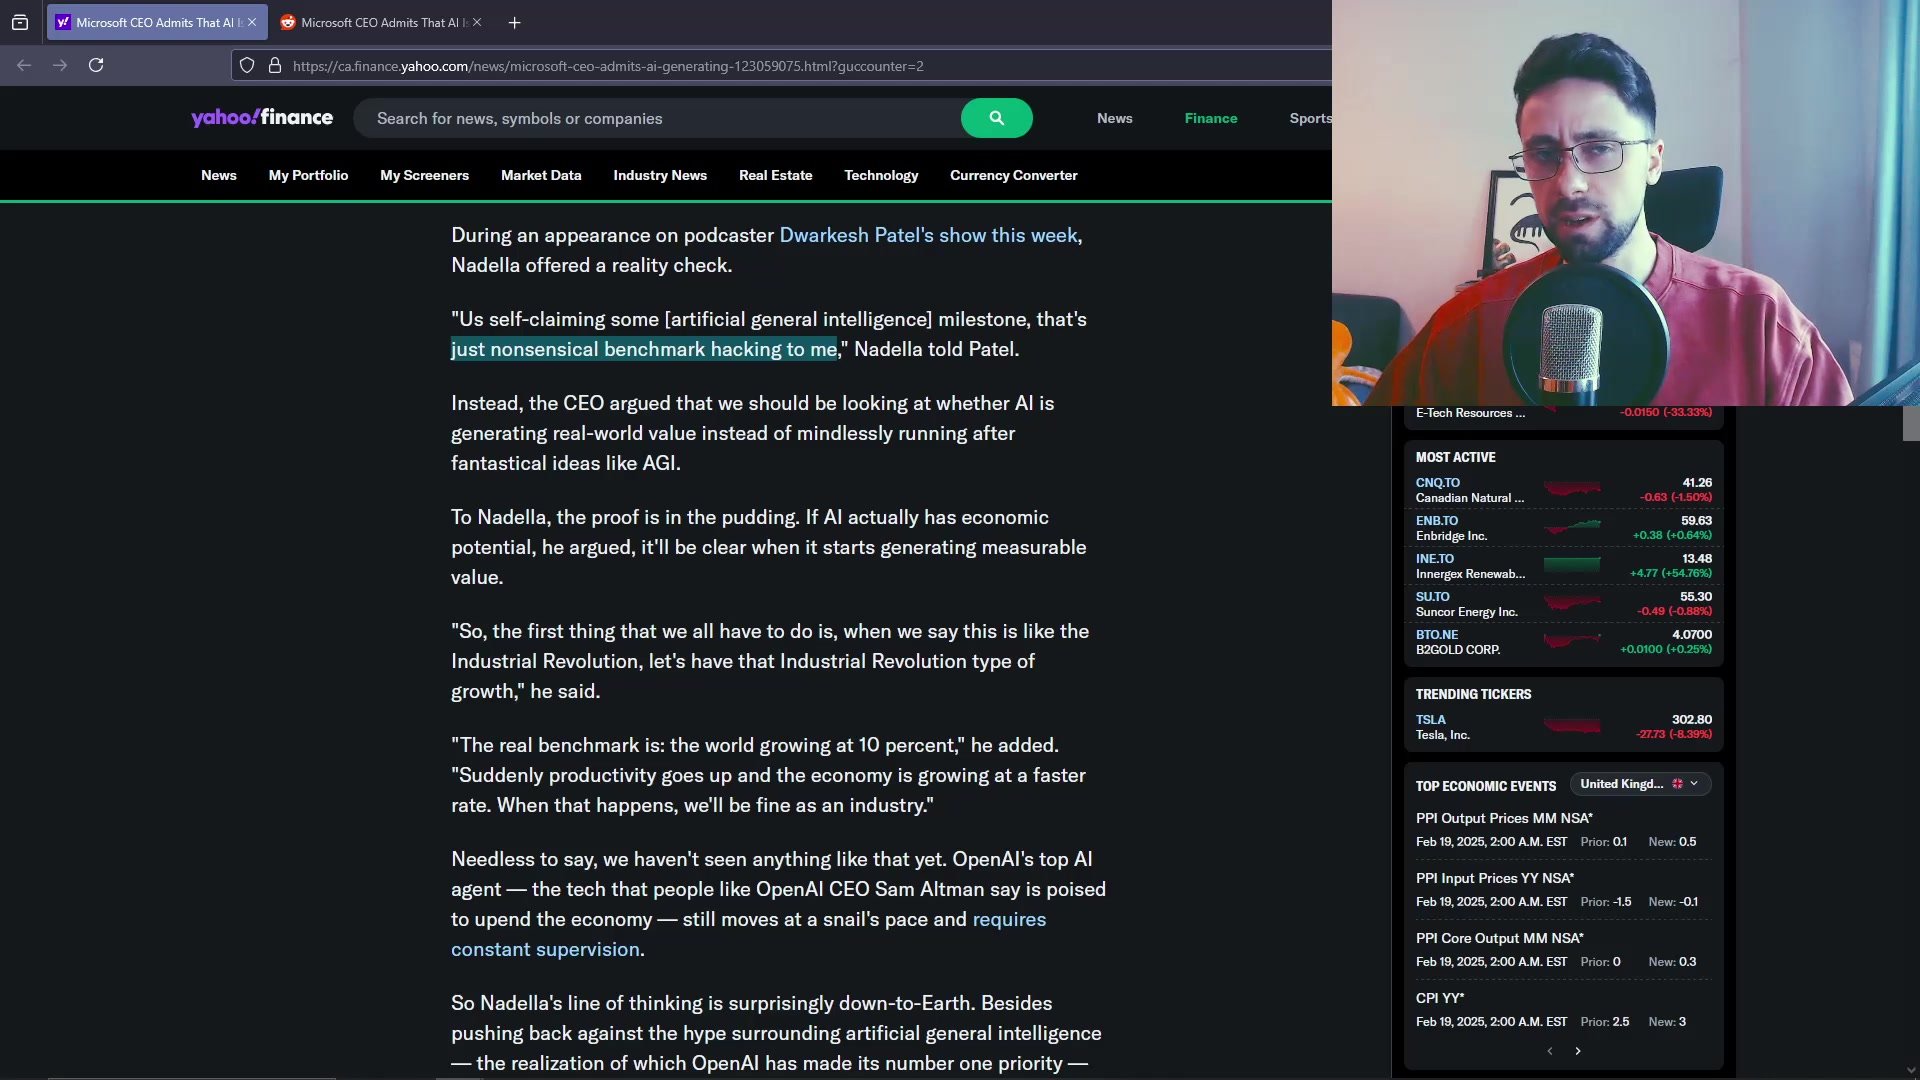Screen dimensions: 1920x1080
Task: Select News in the finance submenu
Action: [219, 175]
